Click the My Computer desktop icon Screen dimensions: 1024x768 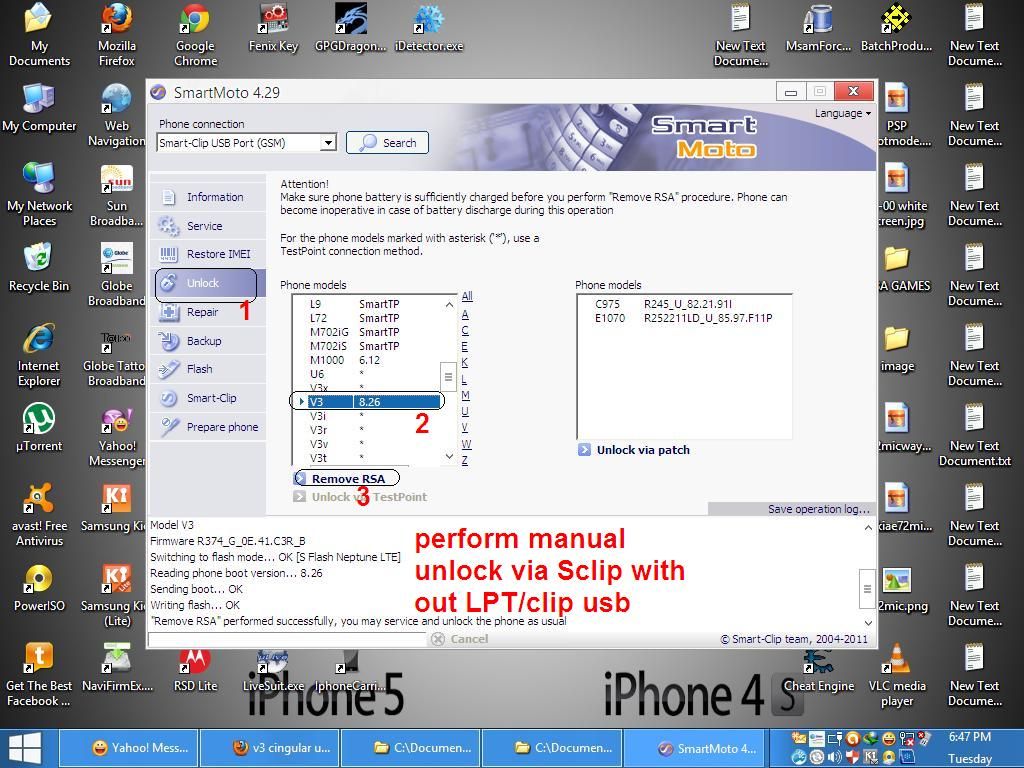coord(39,108)
